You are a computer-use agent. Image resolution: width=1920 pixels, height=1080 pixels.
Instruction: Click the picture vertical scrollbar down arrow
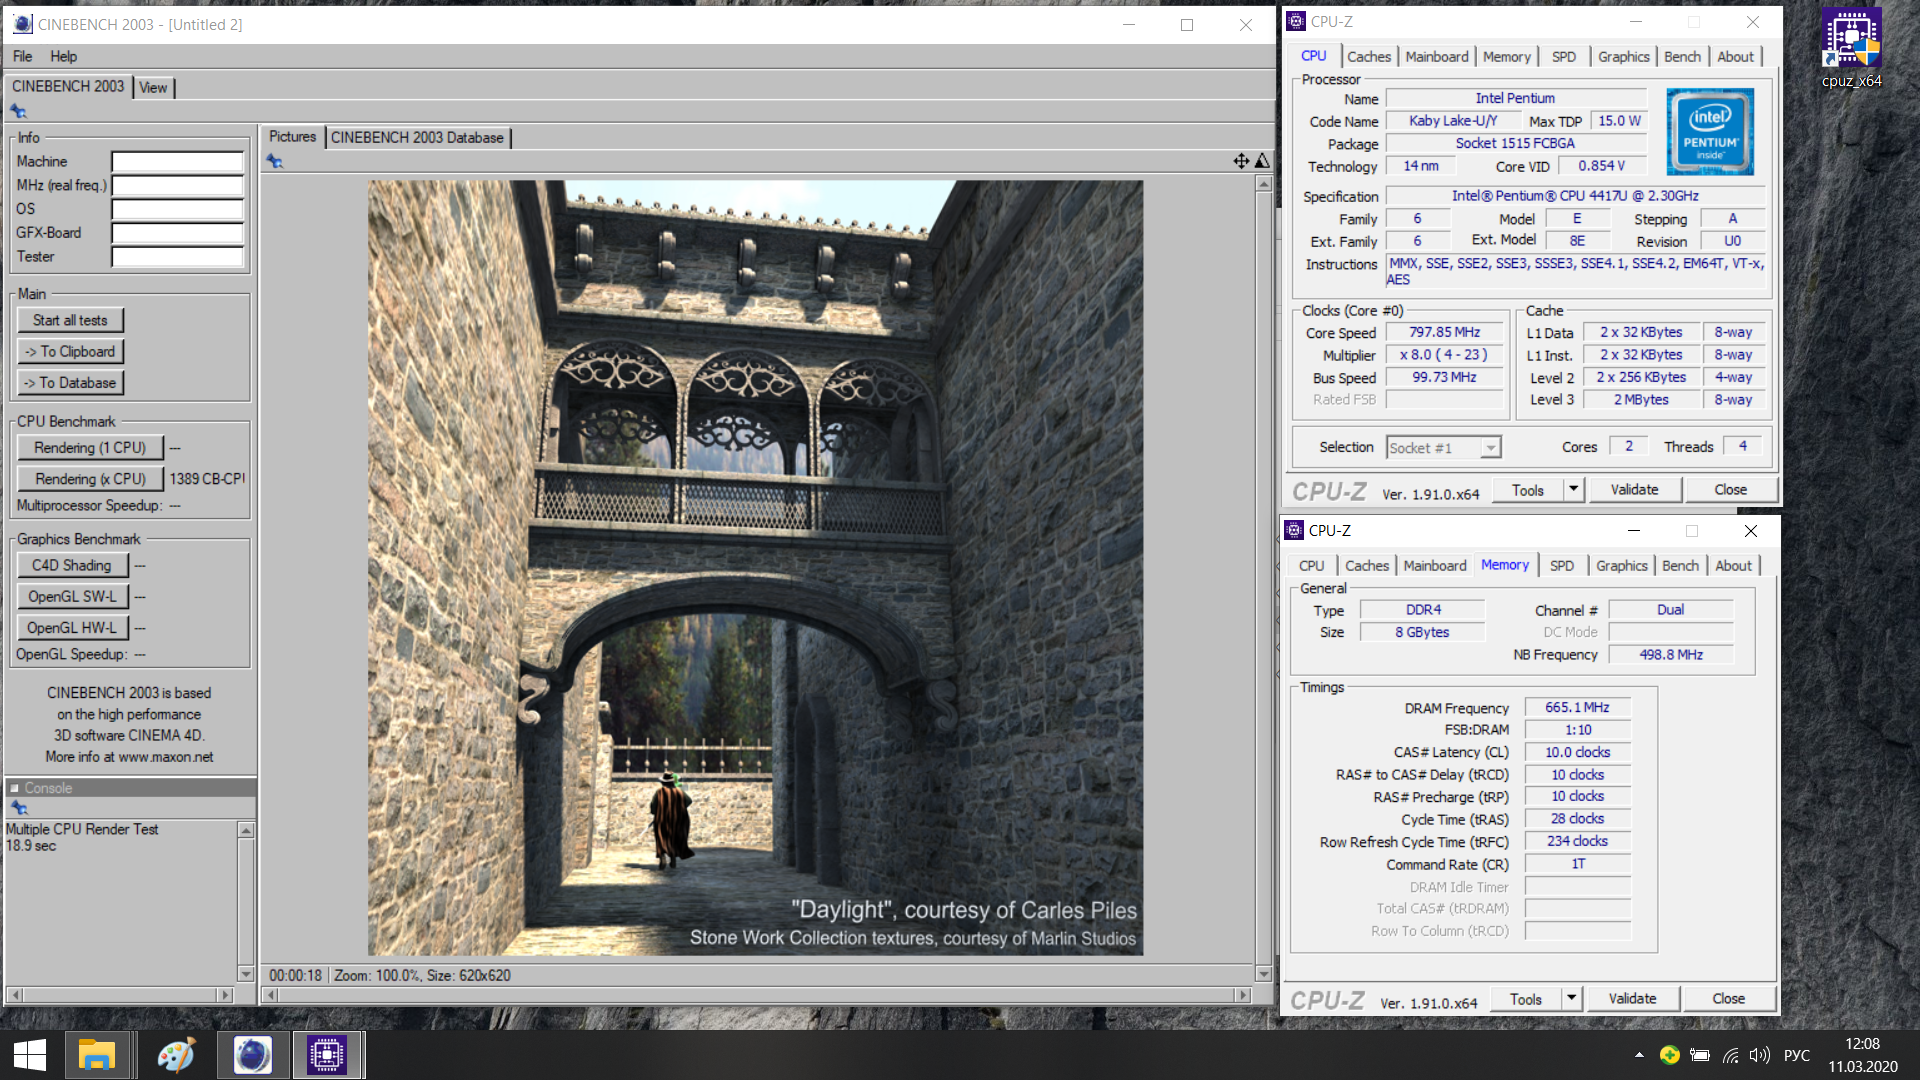click(1263, 973)
